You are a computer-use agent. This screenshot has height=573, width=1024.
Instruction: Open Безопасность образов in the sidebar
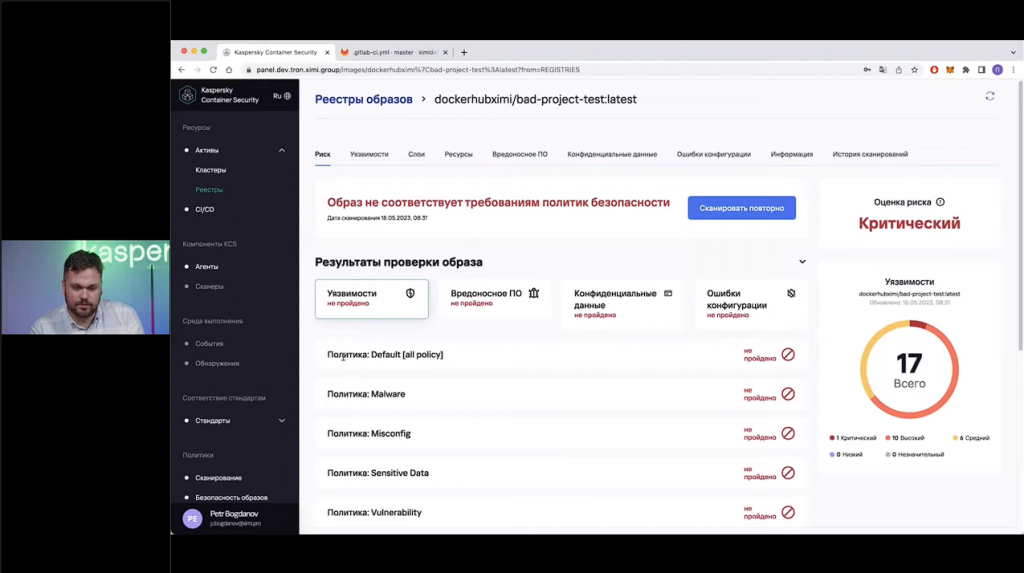[x=231, y=497]
